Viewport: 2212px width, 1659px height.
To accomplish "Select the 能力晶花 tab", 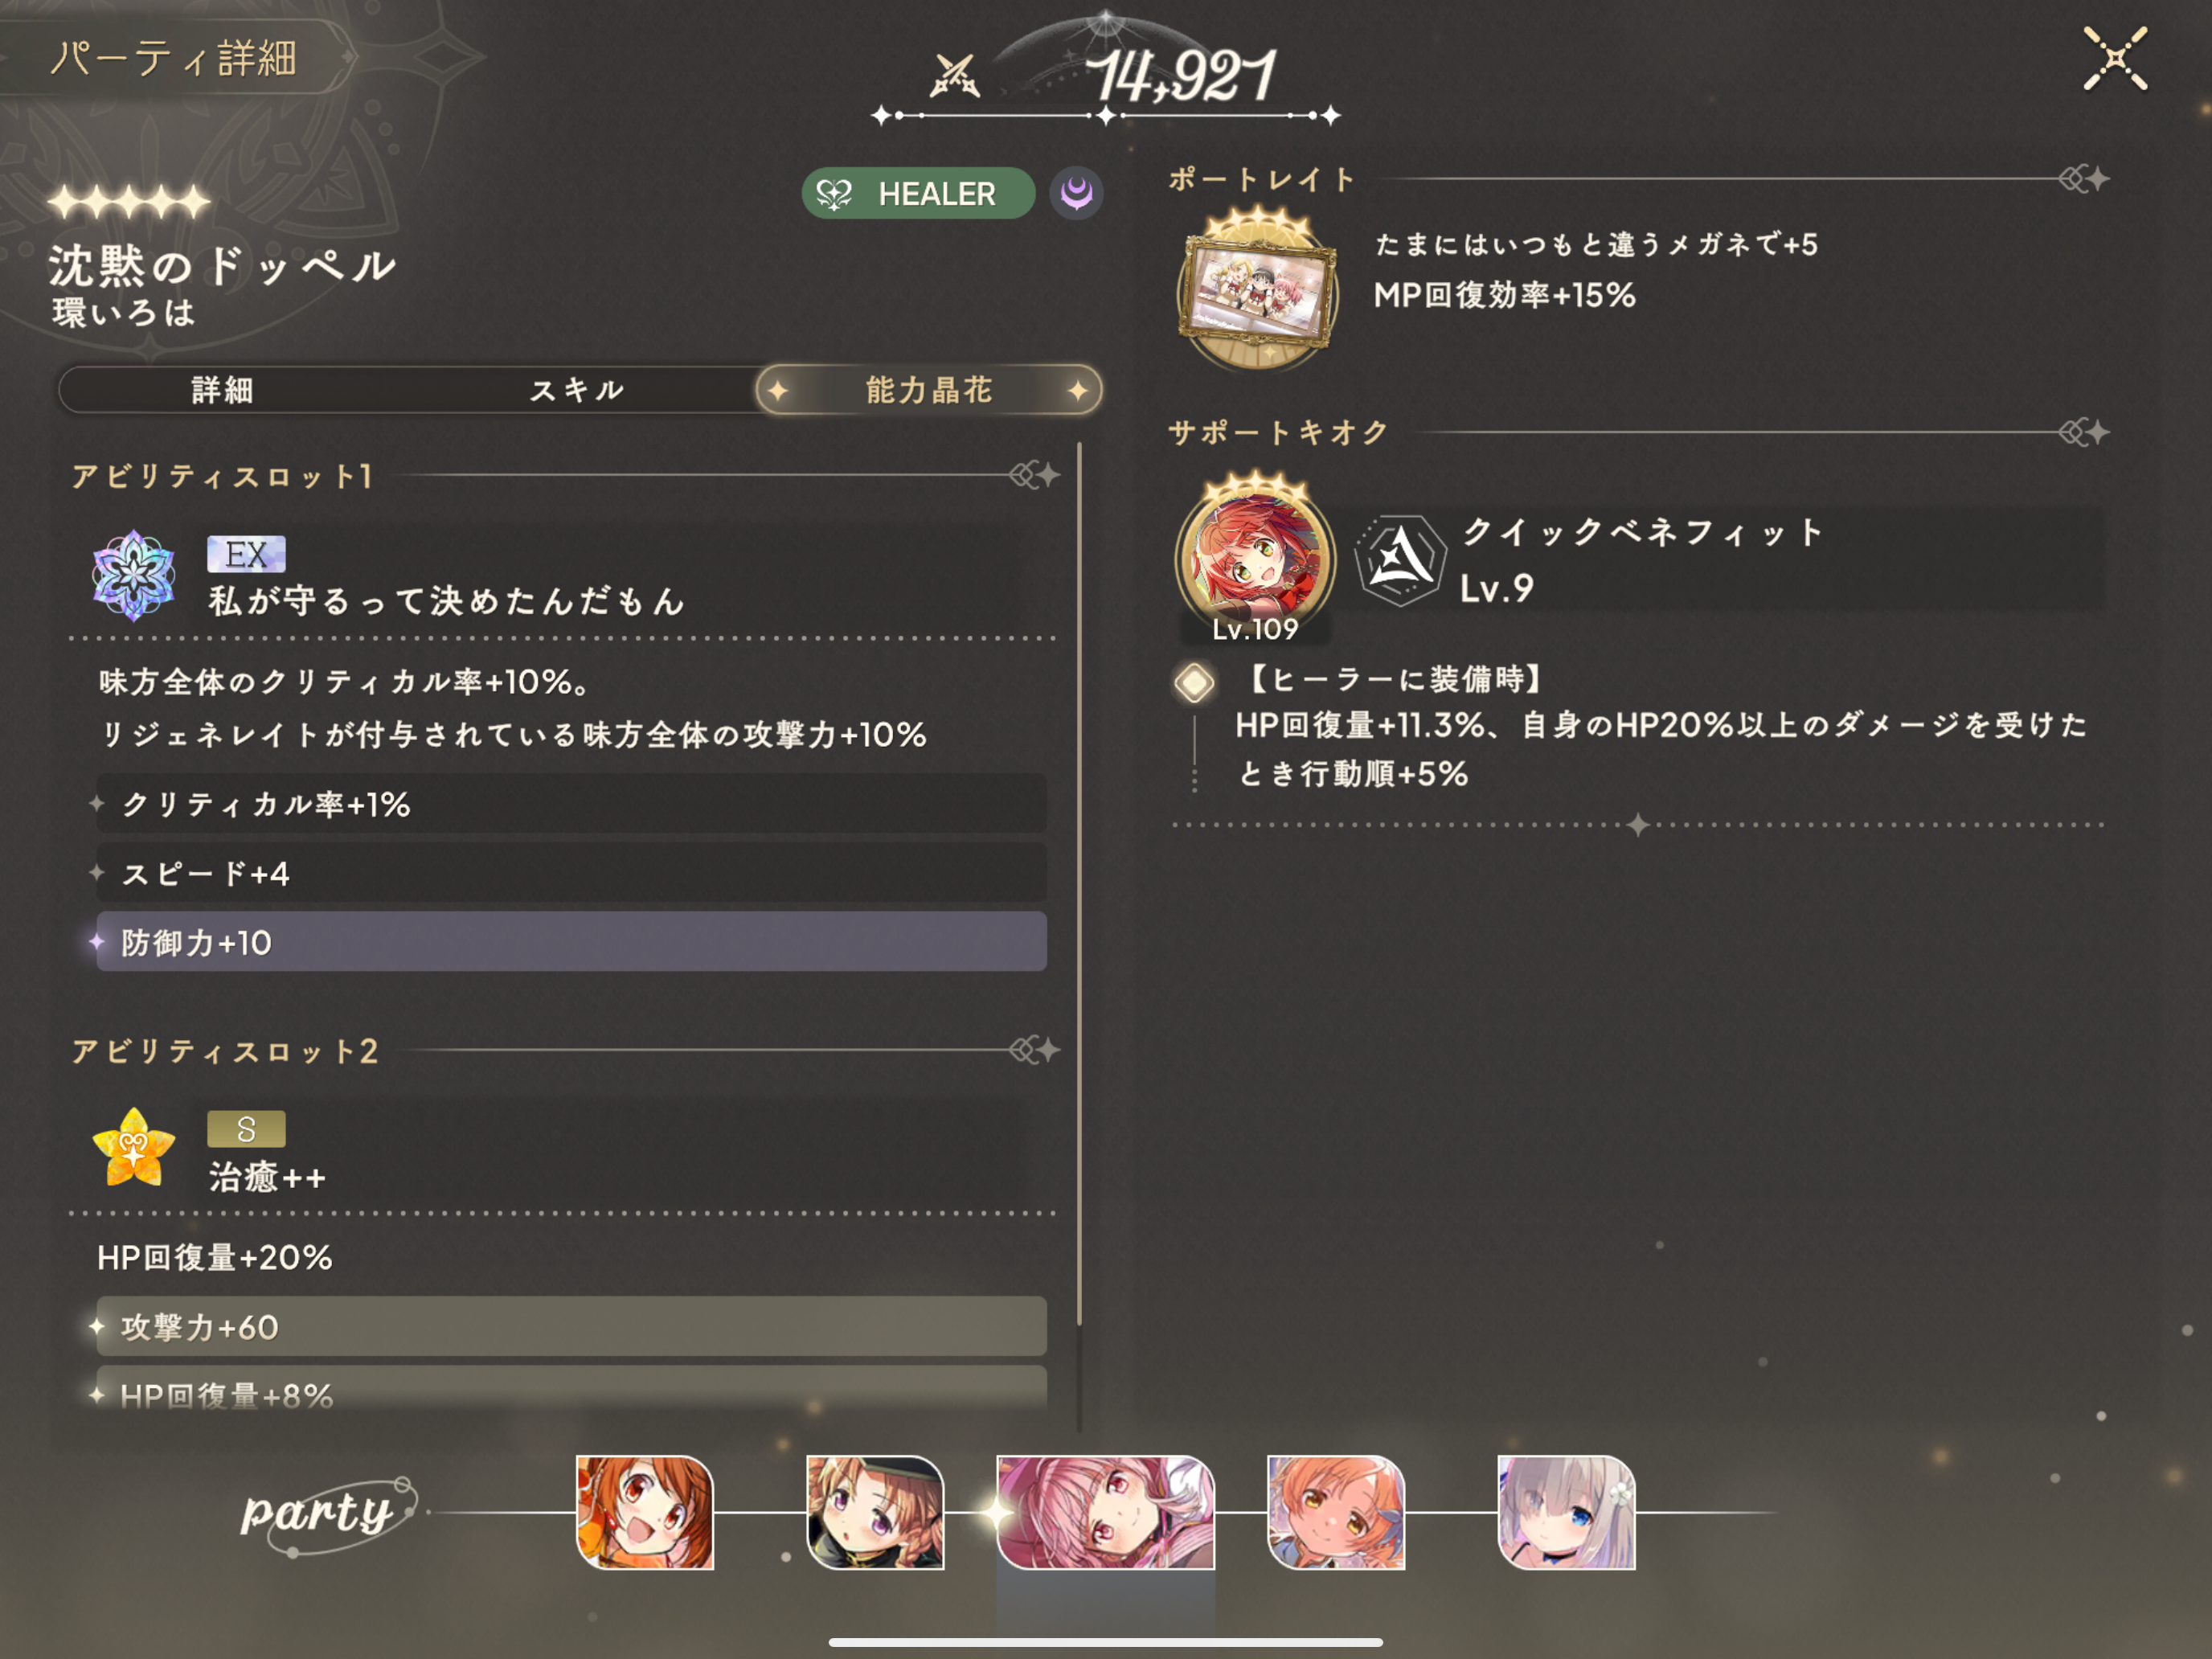I will coord(929,390).
